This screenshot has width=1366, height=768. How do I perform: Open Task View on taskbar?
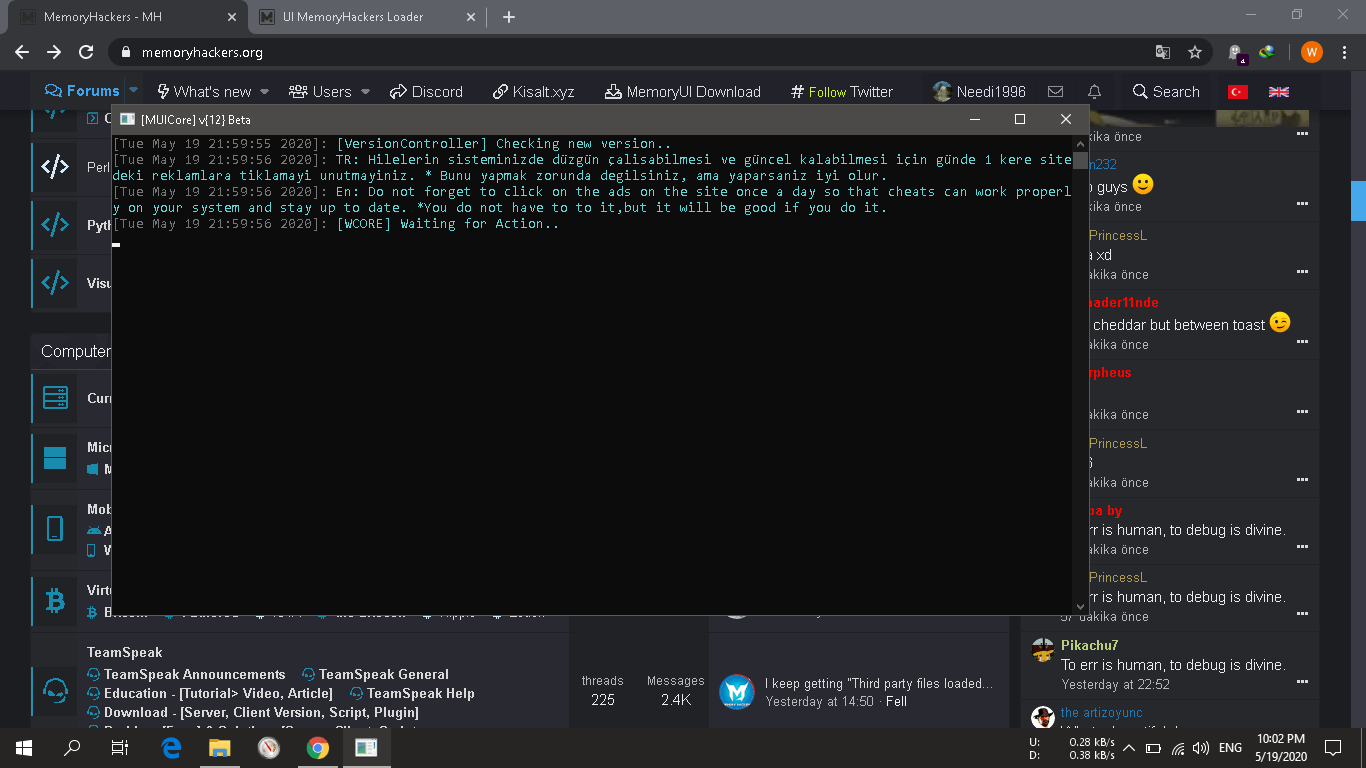[120, 747]
